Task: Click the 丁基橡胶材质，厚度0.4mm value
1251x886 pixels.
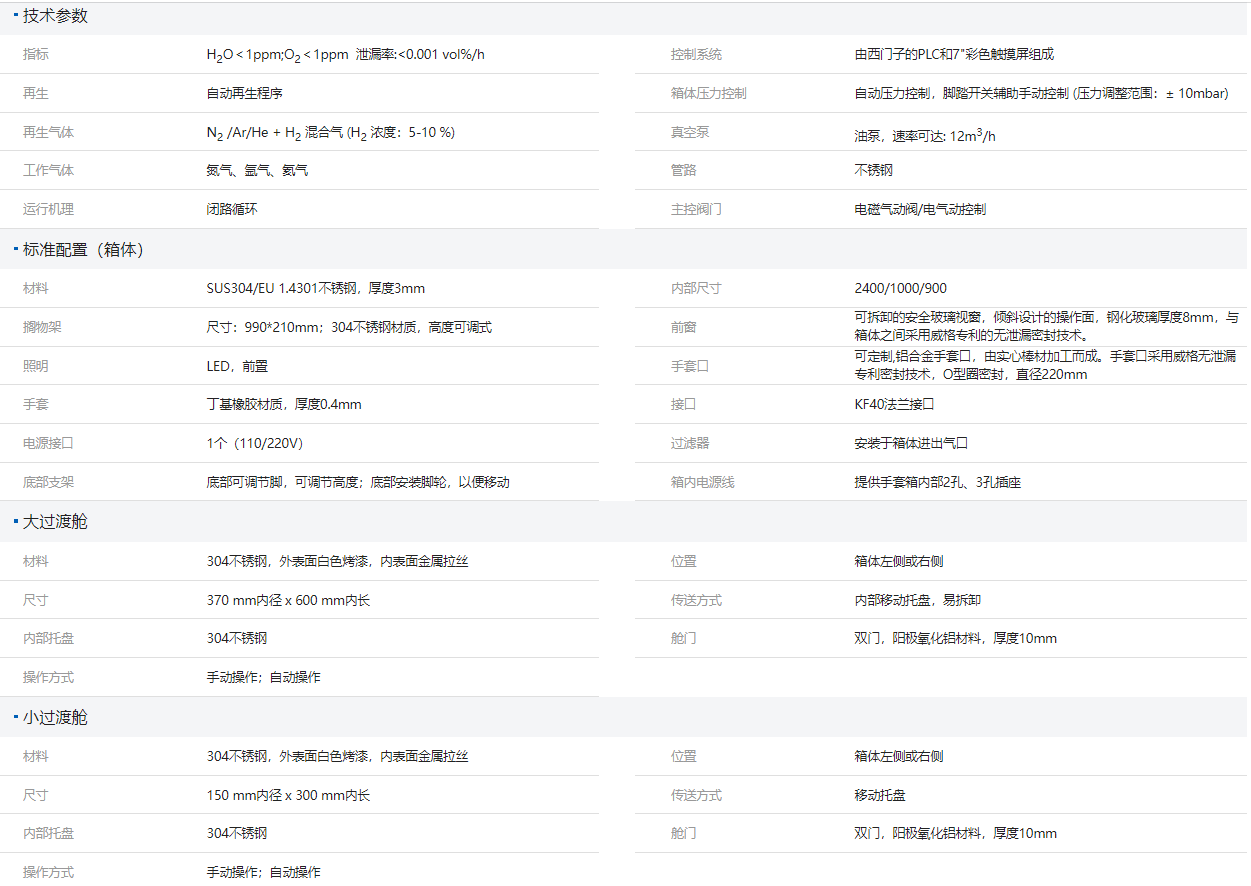Action: pyautogui.click(x=284, y=405)
